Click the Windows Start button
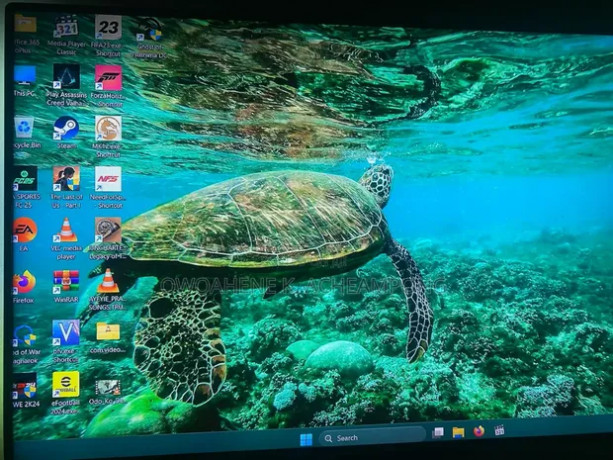613x460 pixels. pyautogui.click(x=306, y=438)
